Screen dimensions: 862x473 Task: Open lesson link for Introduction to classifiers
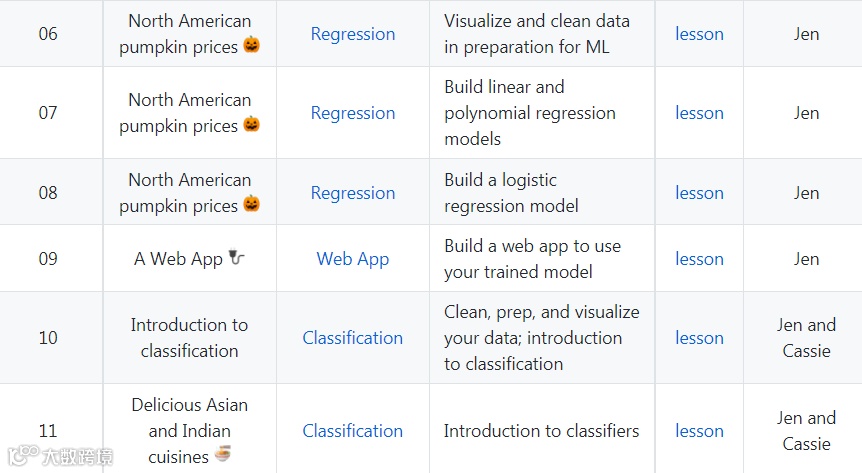tap(699, 431)
